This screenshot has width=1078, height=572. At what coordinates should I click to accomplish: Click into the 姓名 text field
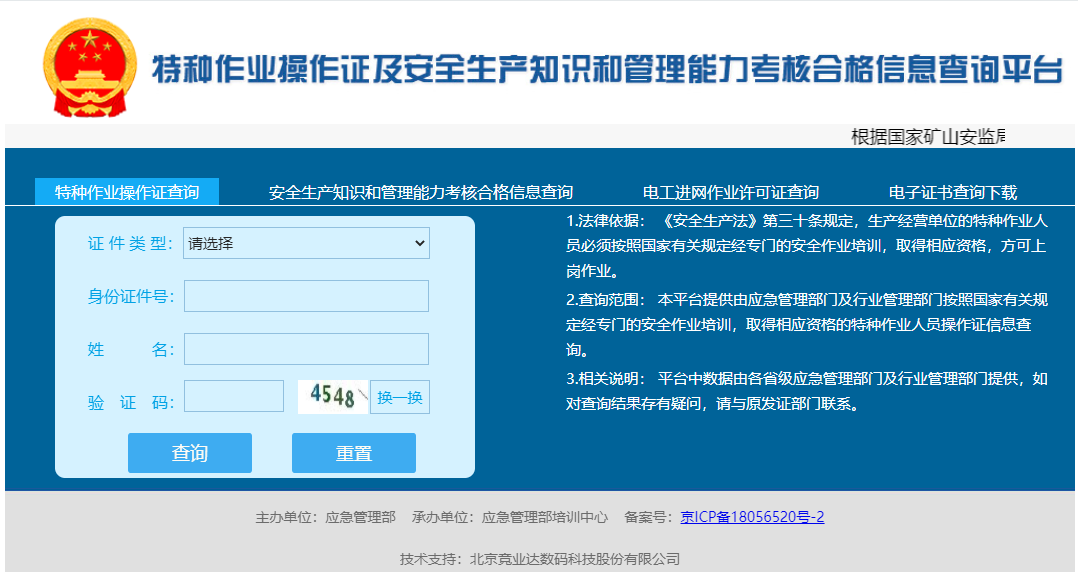pos(306,349)
